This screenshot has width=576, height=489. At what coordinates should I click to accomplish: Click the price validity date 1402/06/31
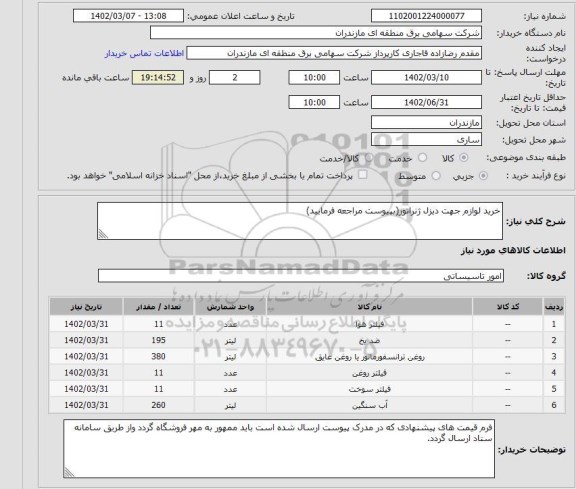(426, 103)
